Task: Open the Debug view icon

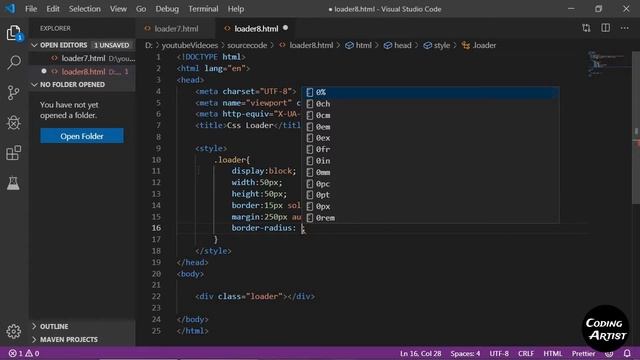Action: coord(13,123)
